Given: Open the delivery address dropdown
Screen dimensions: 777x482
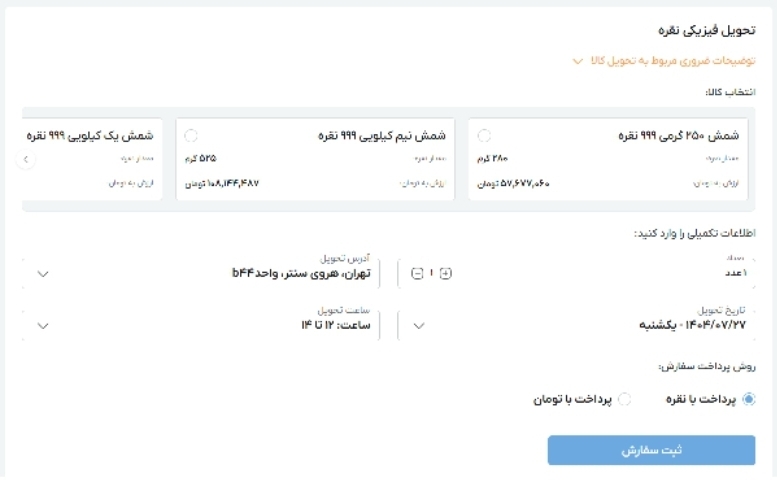Looking at the screenshot, I should [42, 273].
